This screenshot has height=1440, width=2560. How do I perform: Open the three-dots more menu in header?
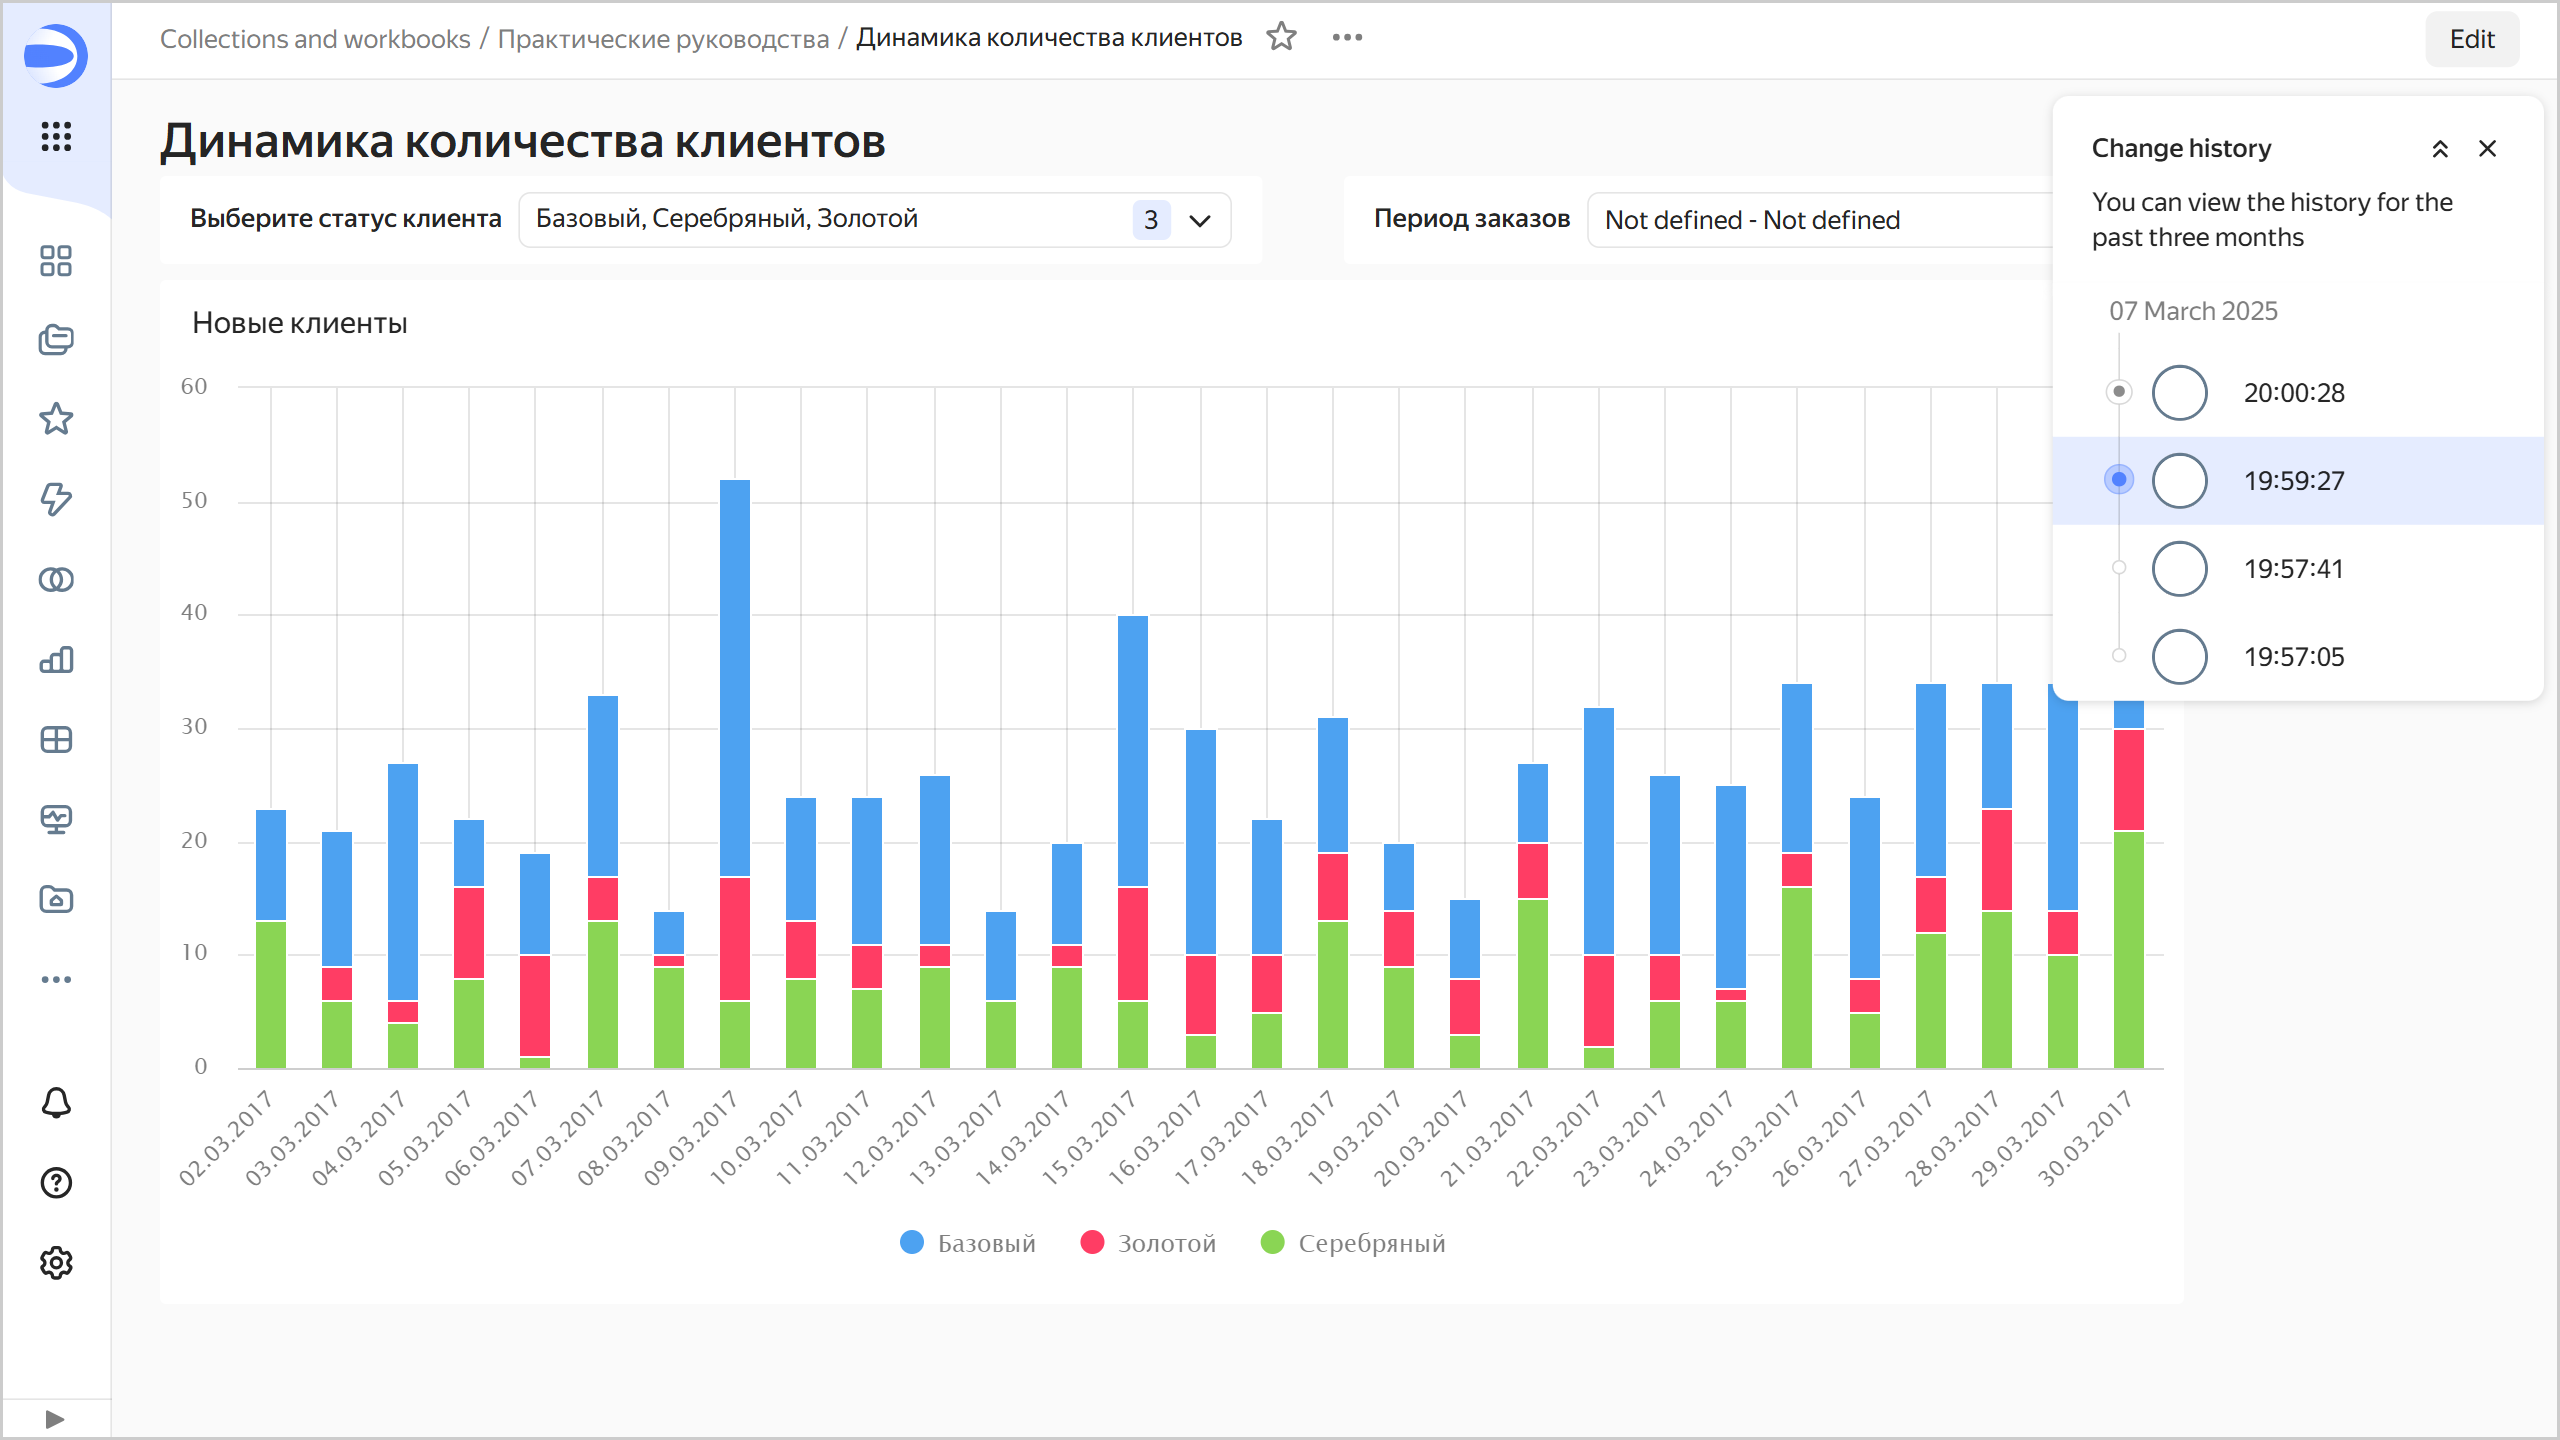(1347, 37)
